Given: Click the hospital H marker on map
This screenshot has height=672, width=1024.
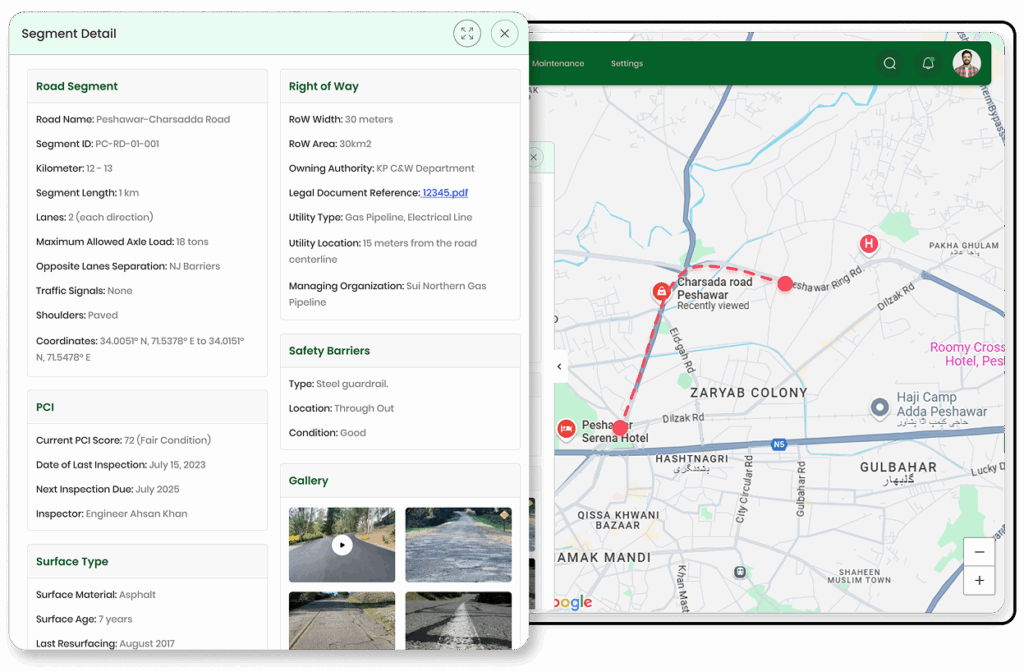Looking at the screenshot, I should coord(869,244).
